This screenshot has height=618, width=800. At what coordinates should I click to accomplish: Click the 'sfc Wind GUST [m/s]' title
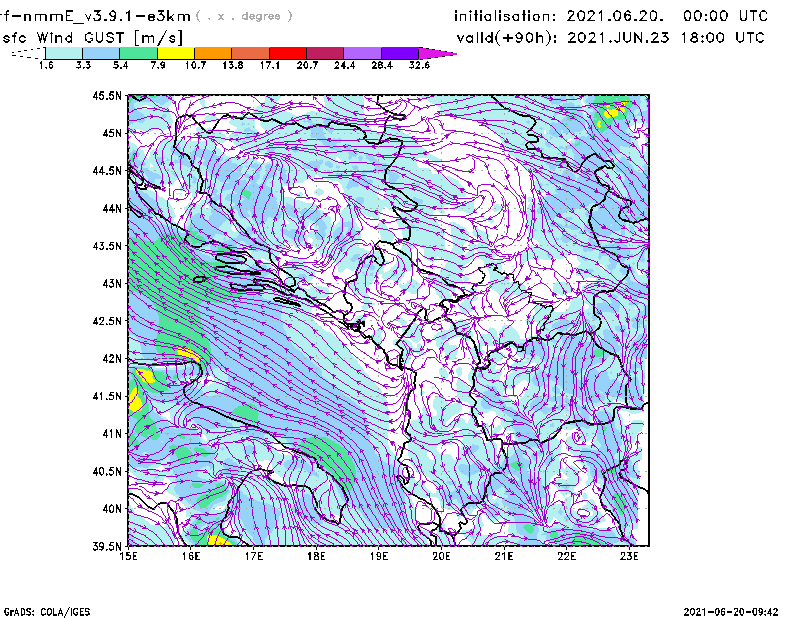point(93,38)
